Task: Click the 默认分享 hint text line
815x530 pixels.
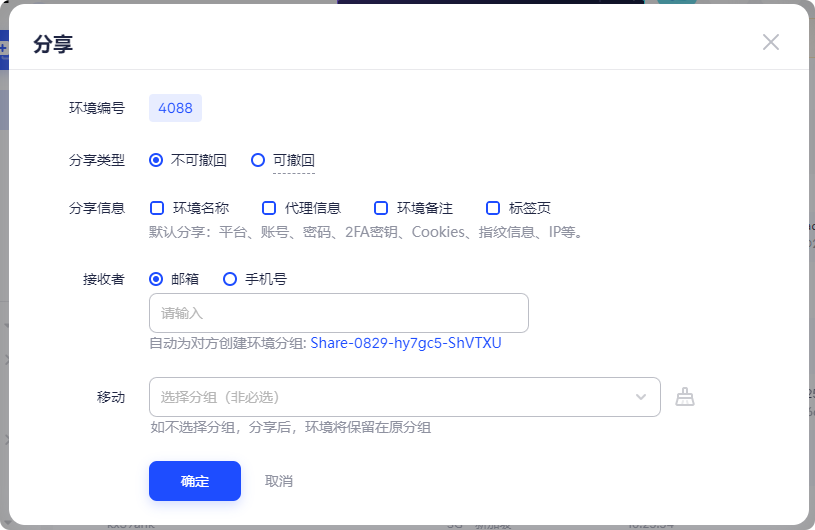Action: (366, 232)
